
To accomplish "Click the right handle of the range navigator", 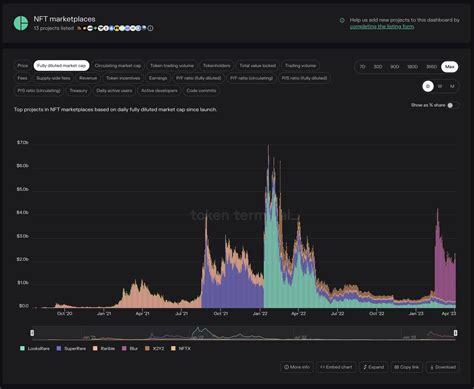I will tap(455, 333).
